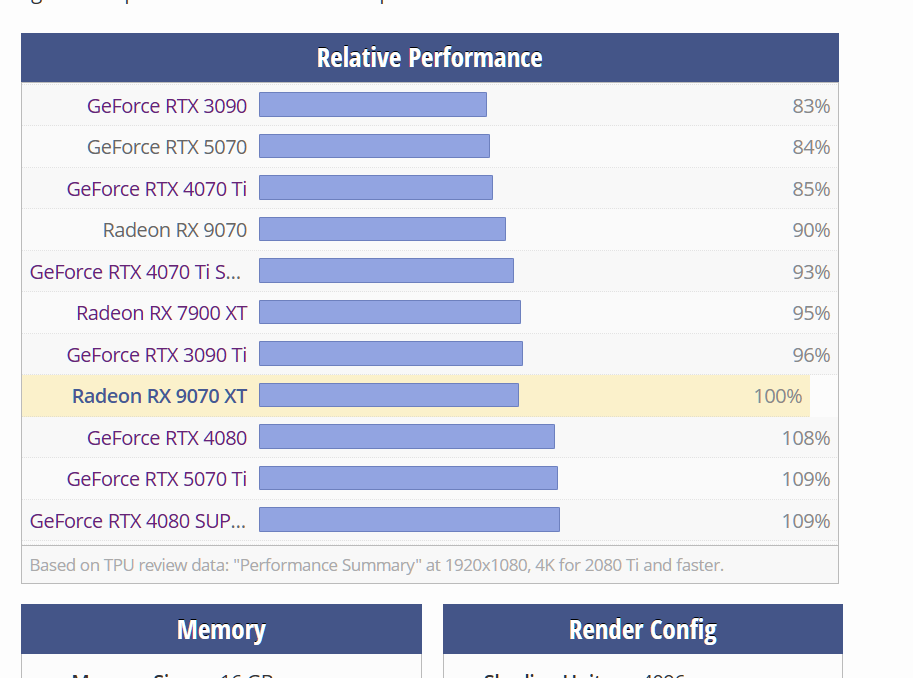This screenshot has width=913, height=678.
Task: Click the 100% value text
Action: [x=778, y=396]
